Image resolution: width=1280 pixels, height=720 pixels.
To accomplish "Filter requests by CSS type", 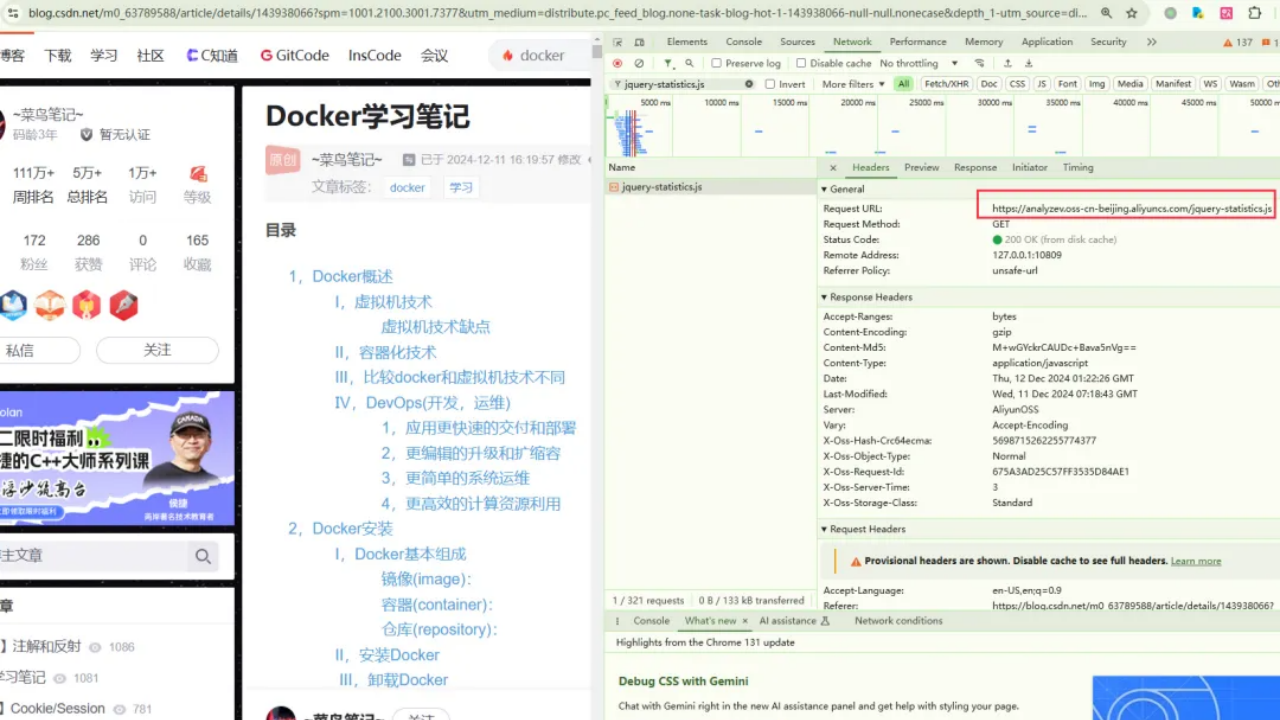I will pyautogui.click(x=1017, y=84).
